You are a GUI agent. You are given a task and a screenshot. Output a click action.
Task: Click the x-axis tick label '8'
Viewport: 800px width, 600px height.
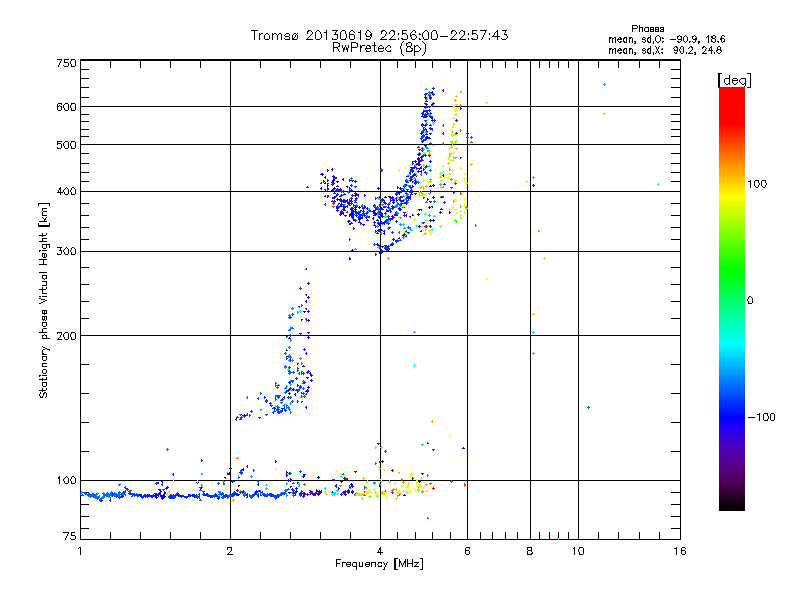coord(530,551)
